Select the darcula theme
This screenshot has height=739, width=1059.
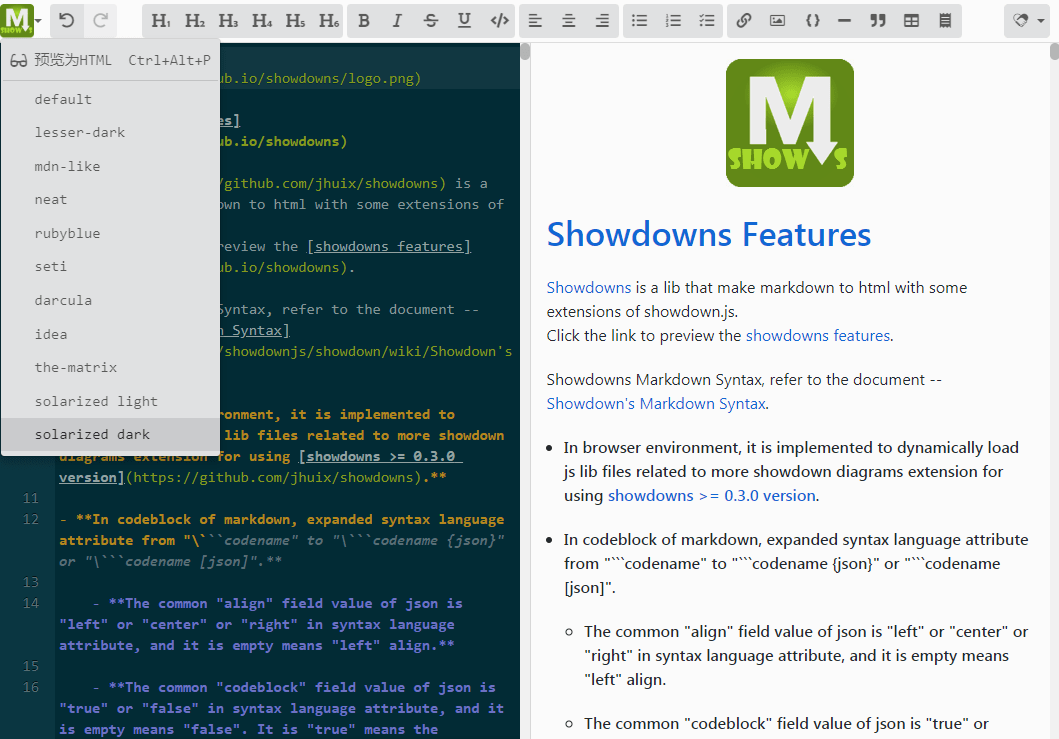tap(111, 300)
